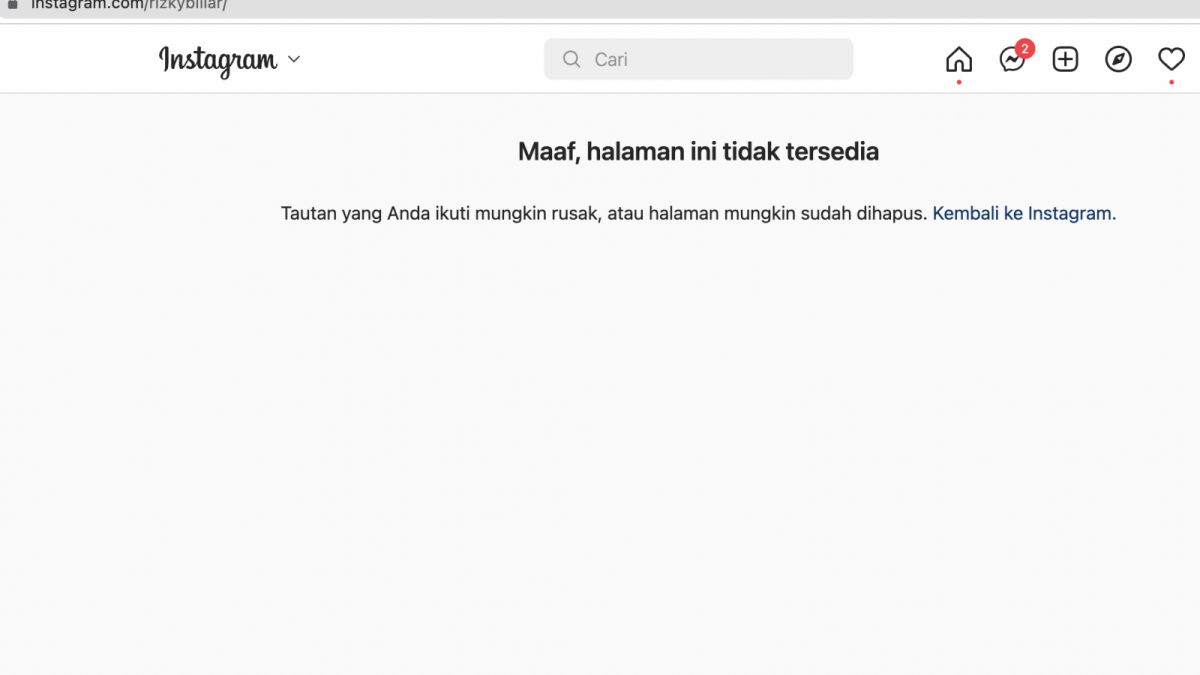Open Explore using the compass icon
Image resolution: width=1200 pixels, height=675 pixels.
[x=1118, y=59]
